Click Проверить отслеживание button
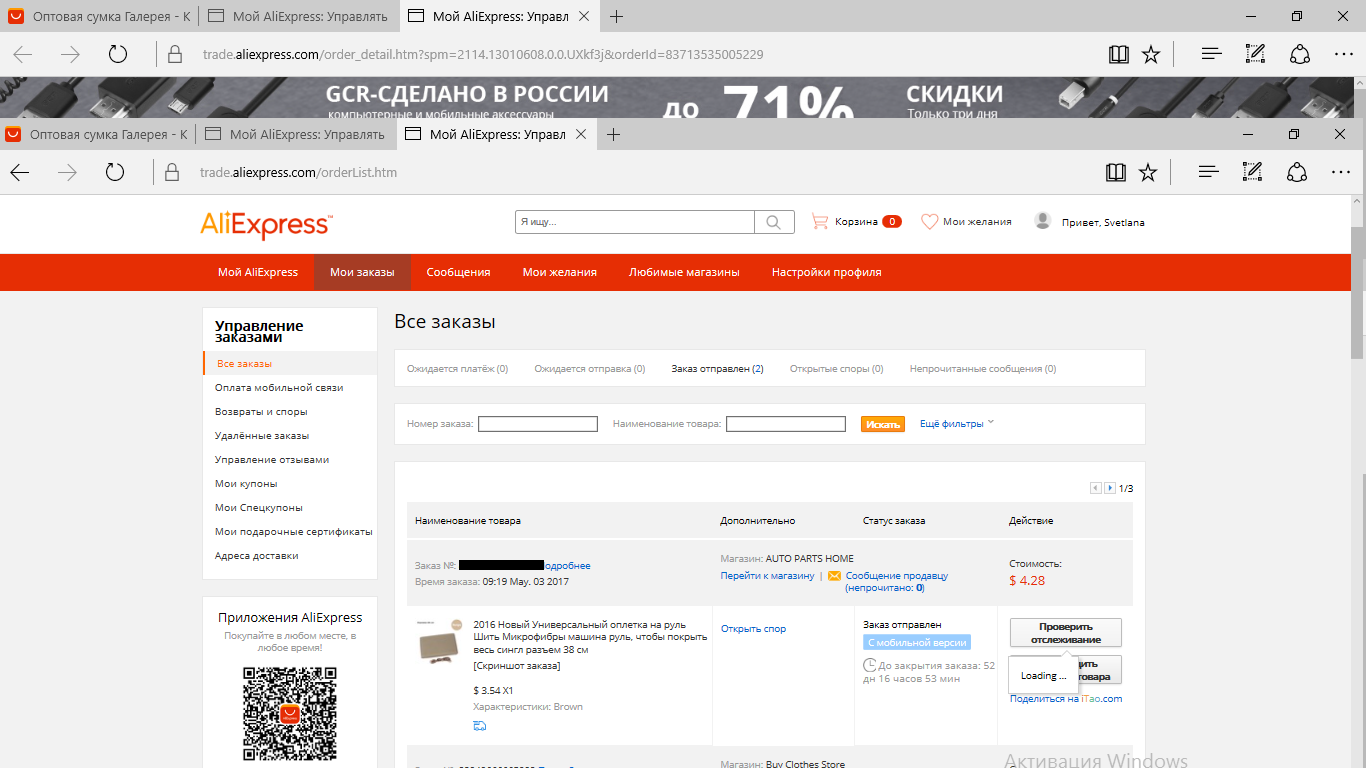The image size is (1366, 768). (x=1065, y=633)
